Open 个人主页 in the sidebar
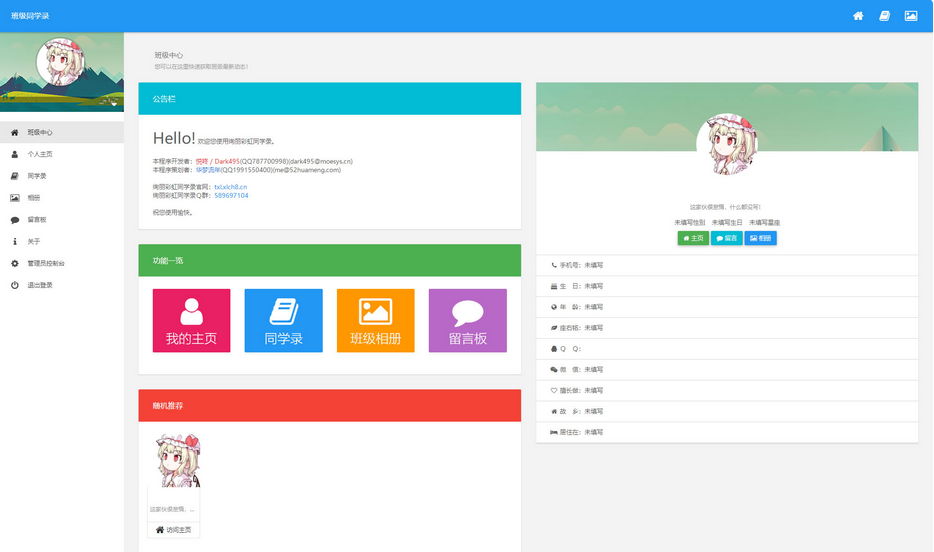The height and width of the screenshot is (552, 934). point(62,154)
